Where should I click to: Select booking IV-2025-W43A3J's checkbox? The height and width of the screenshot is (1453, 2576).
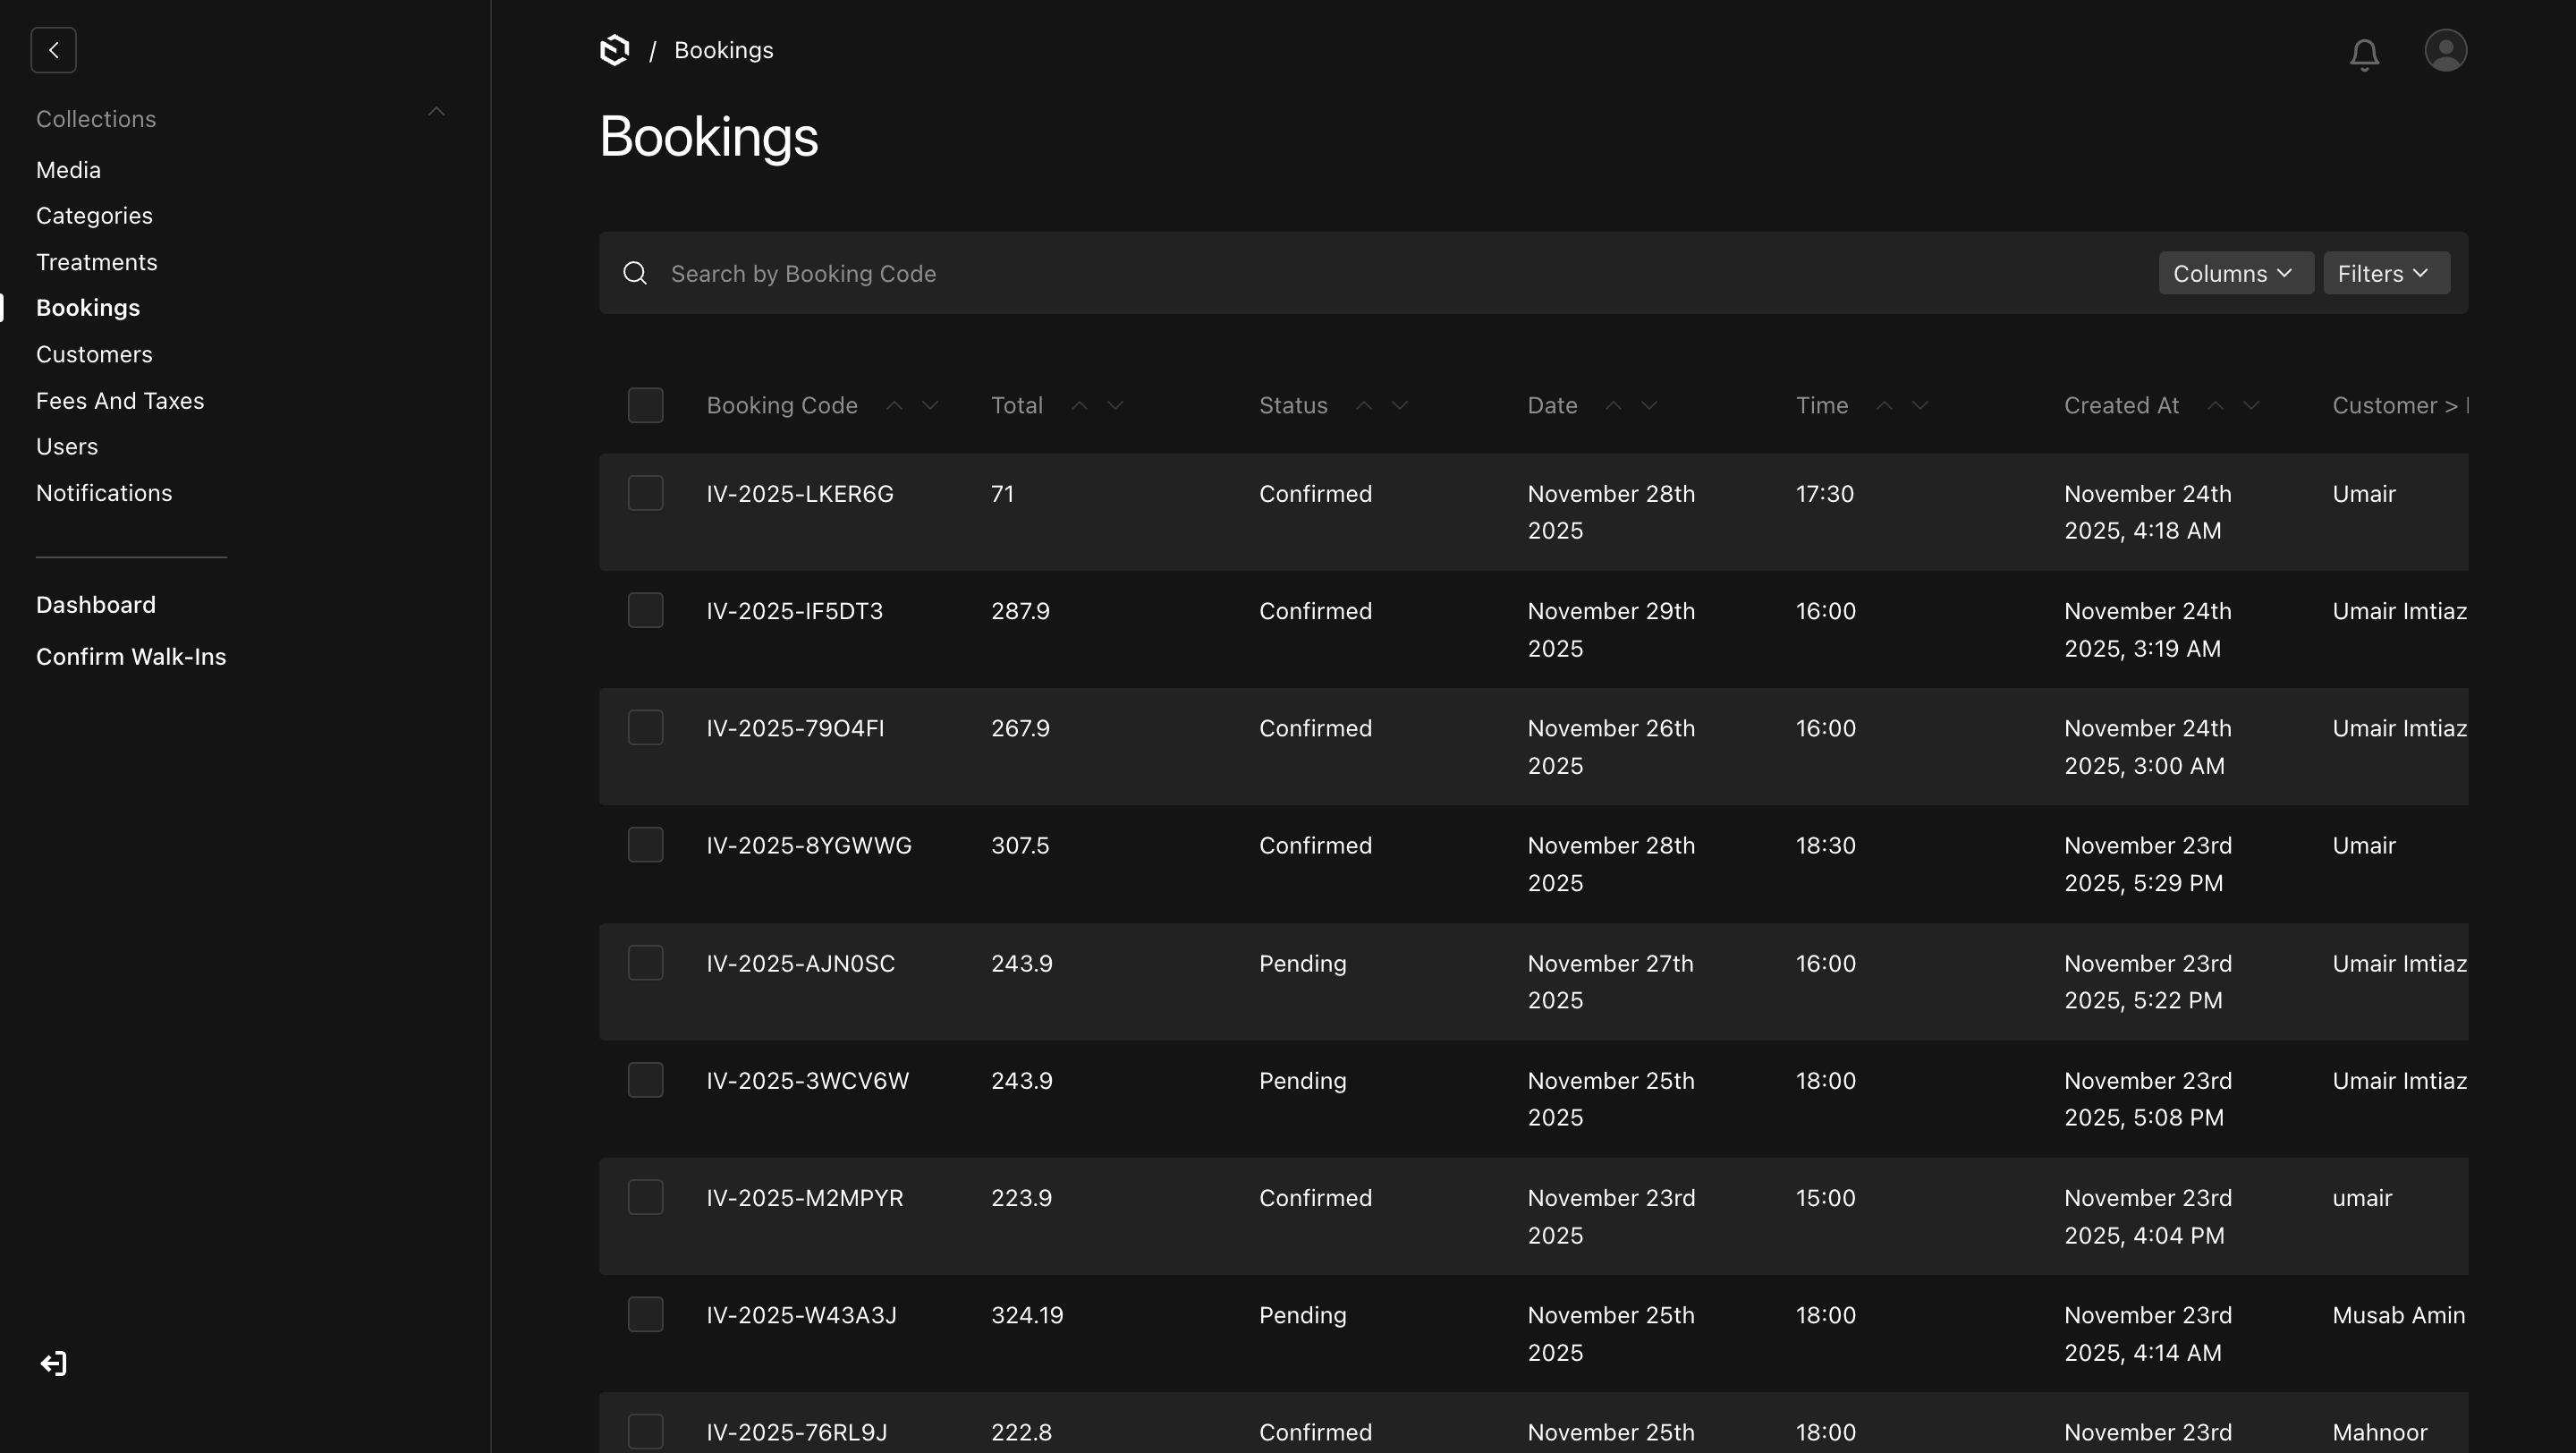[646, 1314]
